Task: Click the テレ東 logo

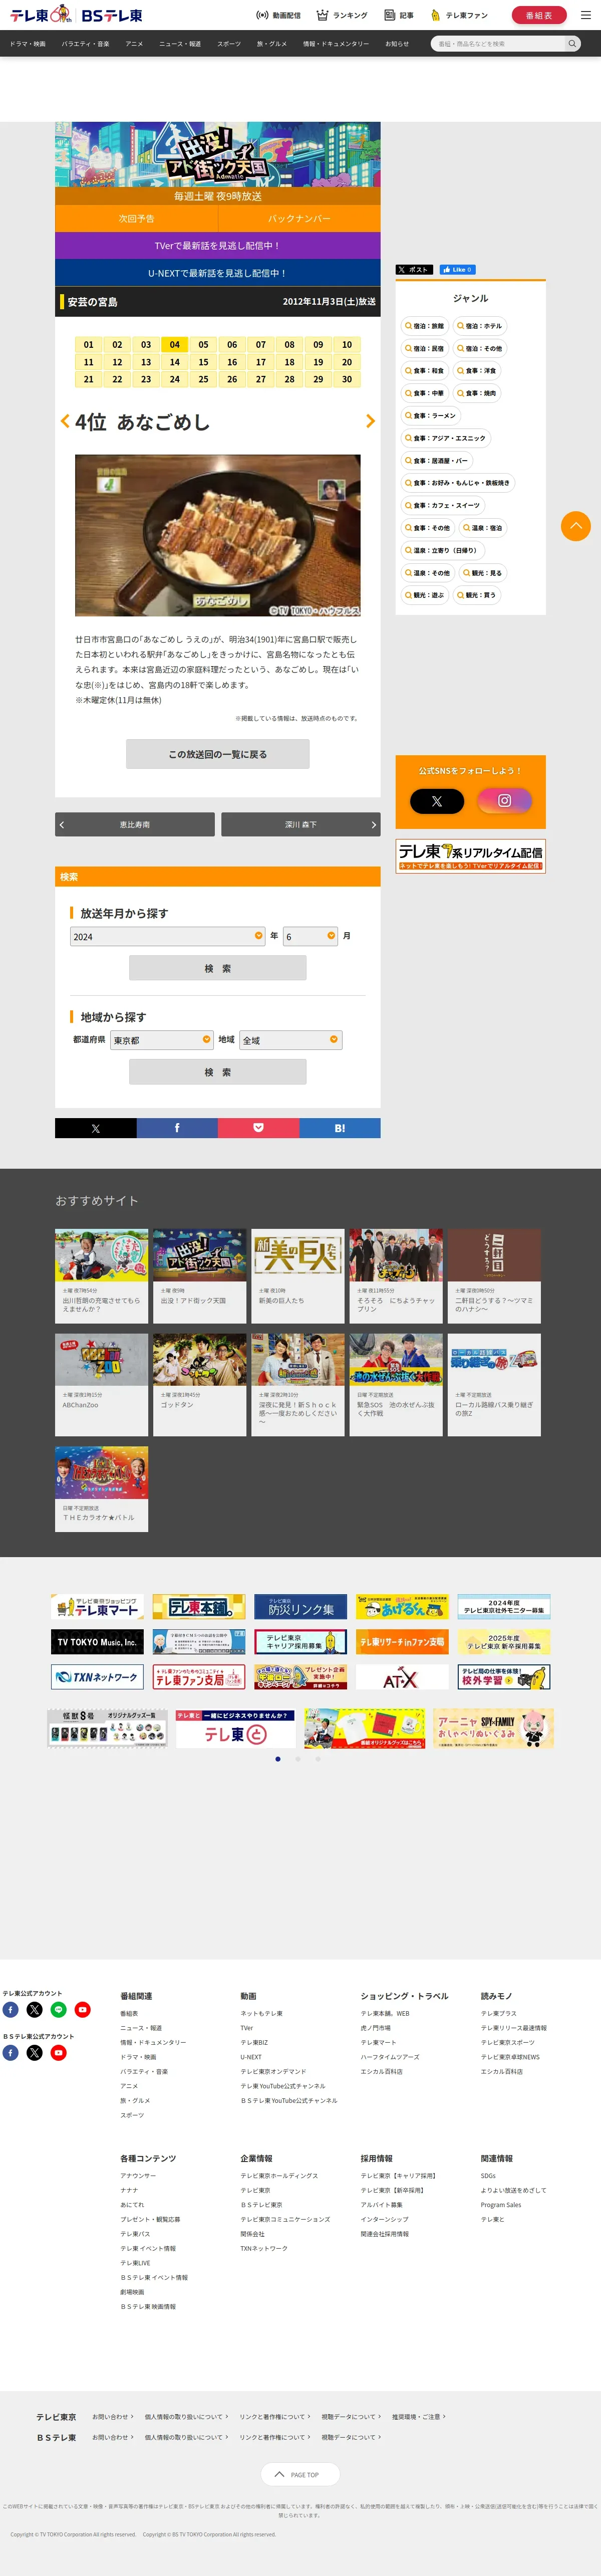Action: (x=40, y=15)
